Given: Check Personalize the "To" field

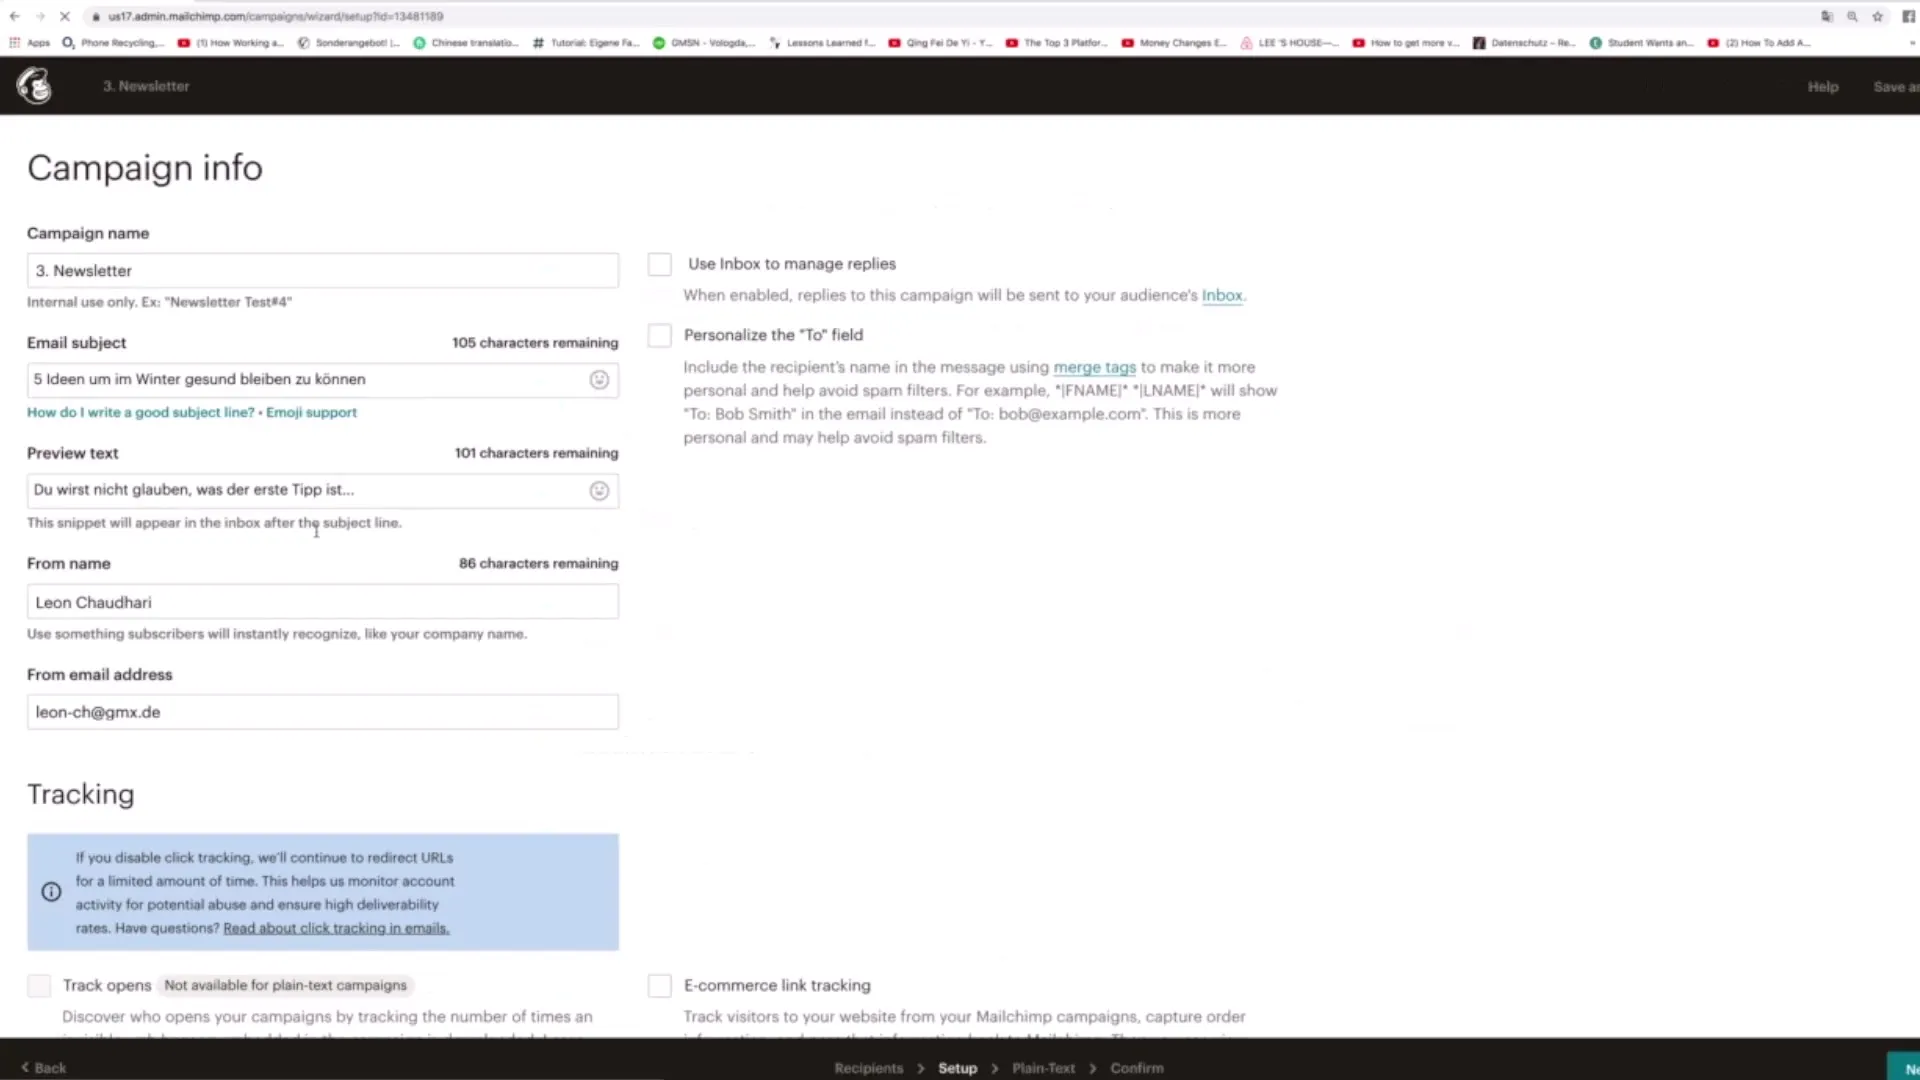Looking at the screenshot, I should point(659,335).
